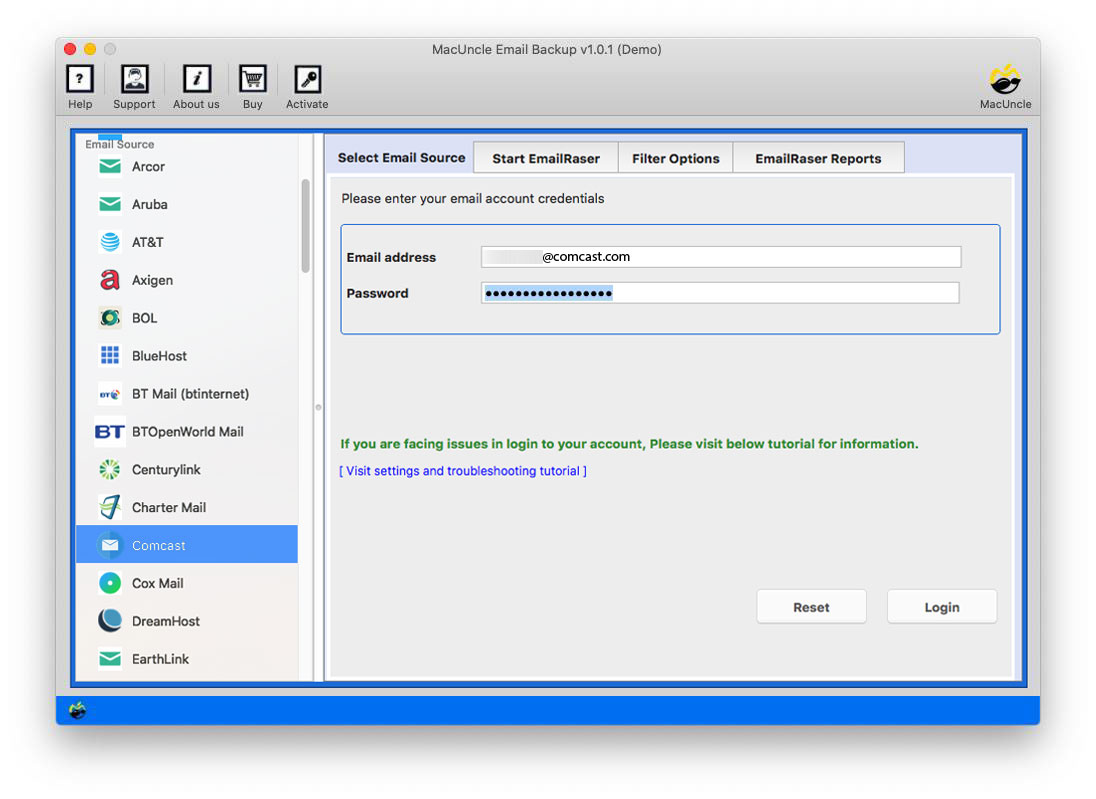Open the EmailRaser Reports tab

click(x=818, y=158)
